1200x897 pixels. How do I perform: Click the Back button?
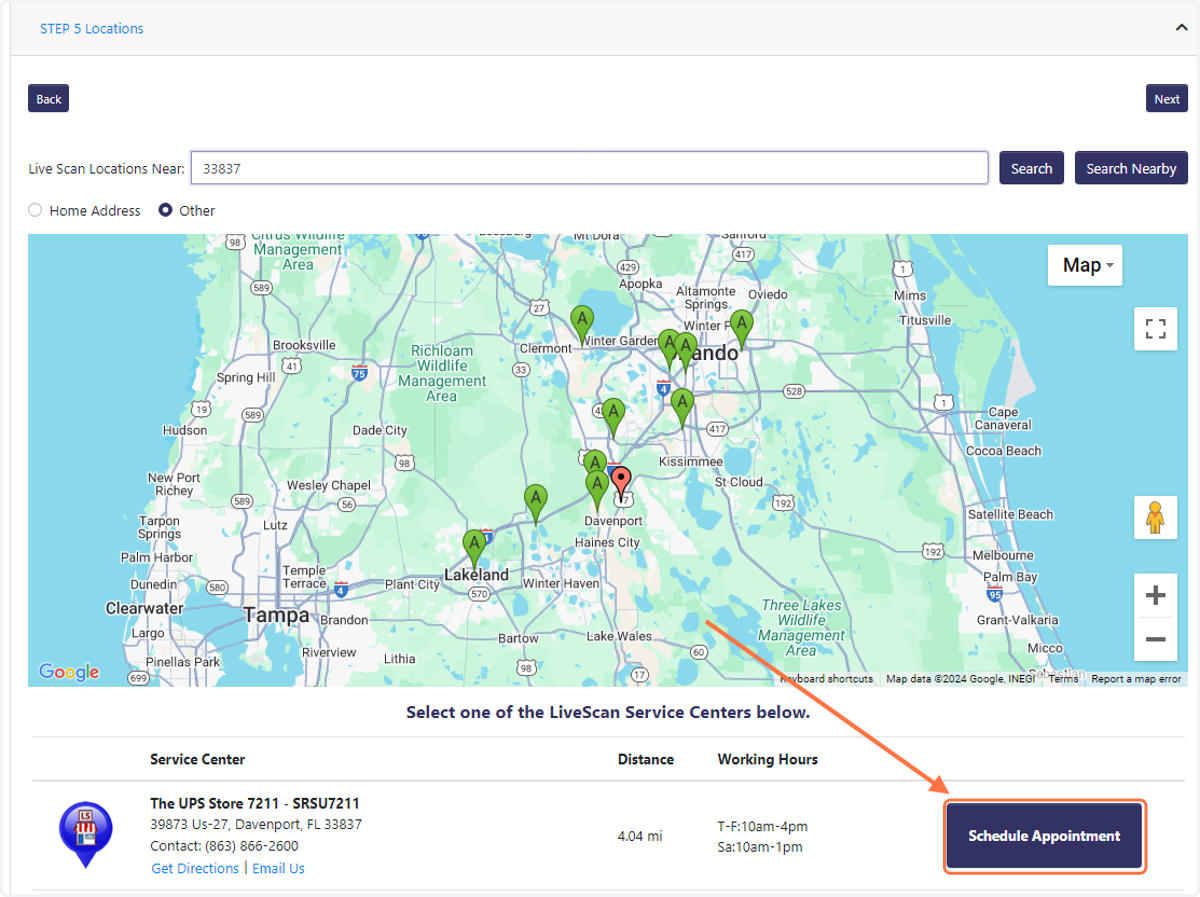click(x=48, y=98)
